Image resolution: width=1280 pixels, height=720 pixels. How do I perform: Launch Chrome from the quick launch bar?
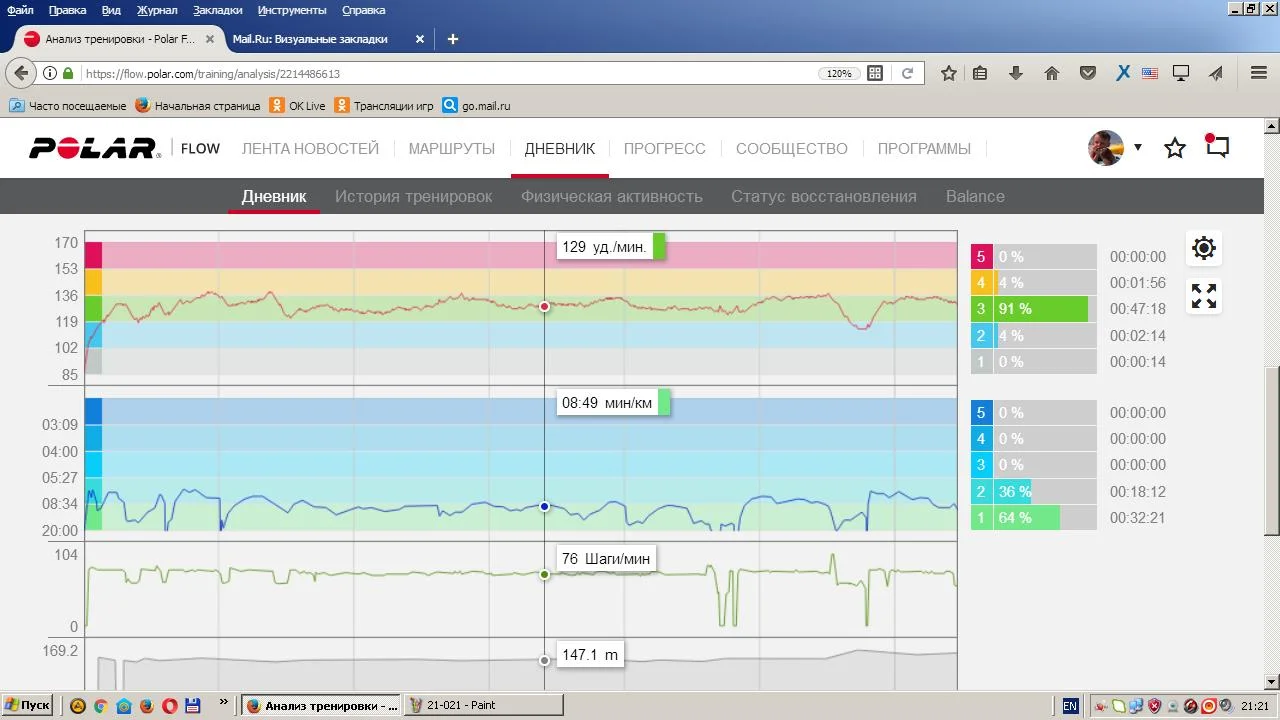[x=100, y=705]
